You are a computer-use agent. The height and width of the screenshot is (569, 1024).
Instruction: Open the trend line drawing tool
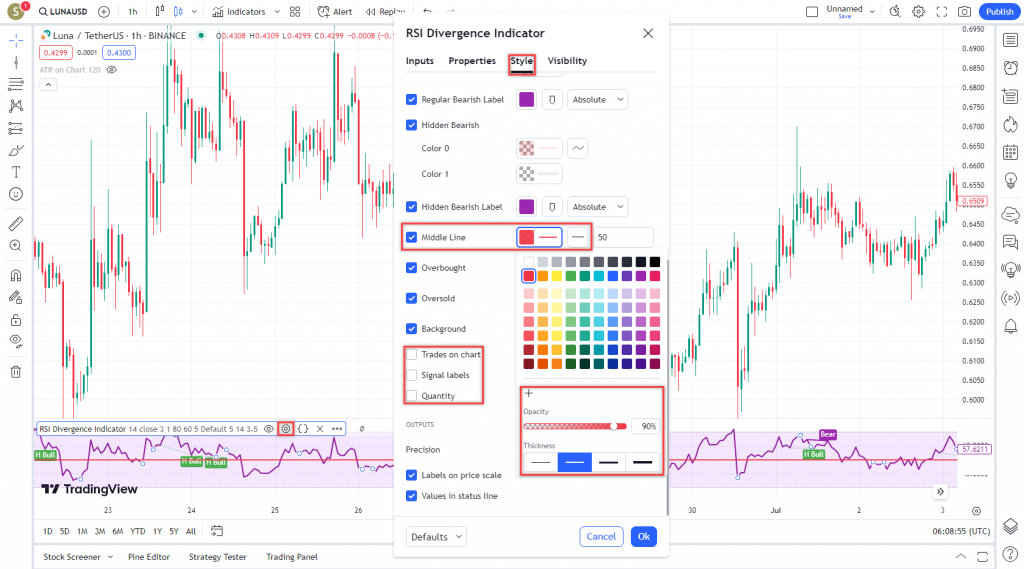16,62
